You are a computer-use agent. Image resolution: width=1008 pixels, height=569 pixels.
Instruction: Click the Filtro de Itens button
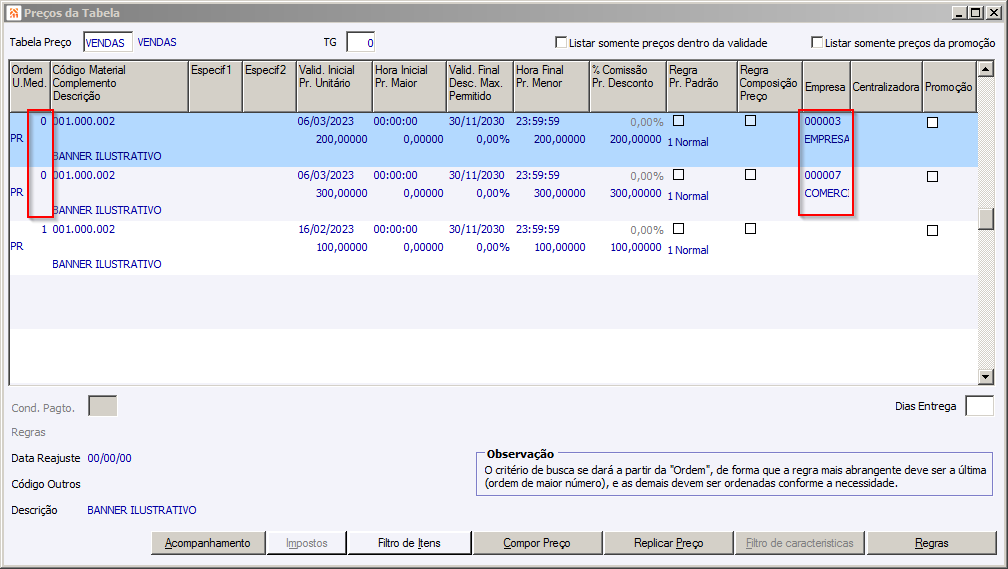[409, 543]
